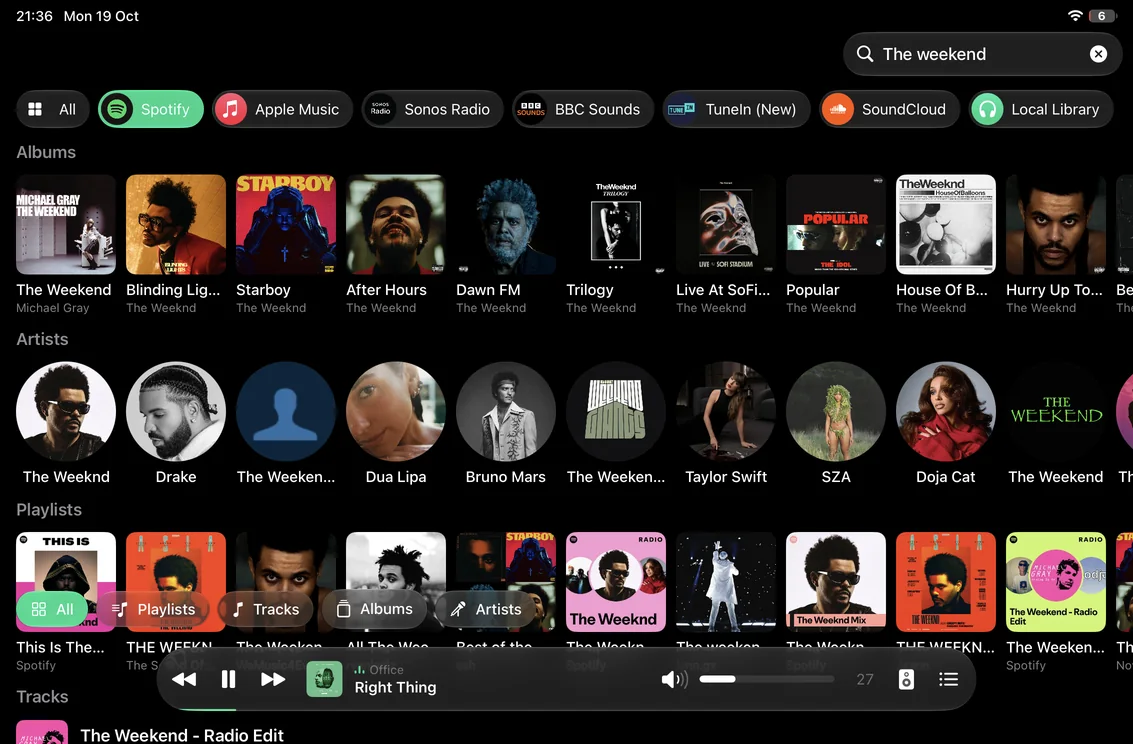Open the Dawn FM album
This screenshot has height=744, width=1133.
coord(506,225)
